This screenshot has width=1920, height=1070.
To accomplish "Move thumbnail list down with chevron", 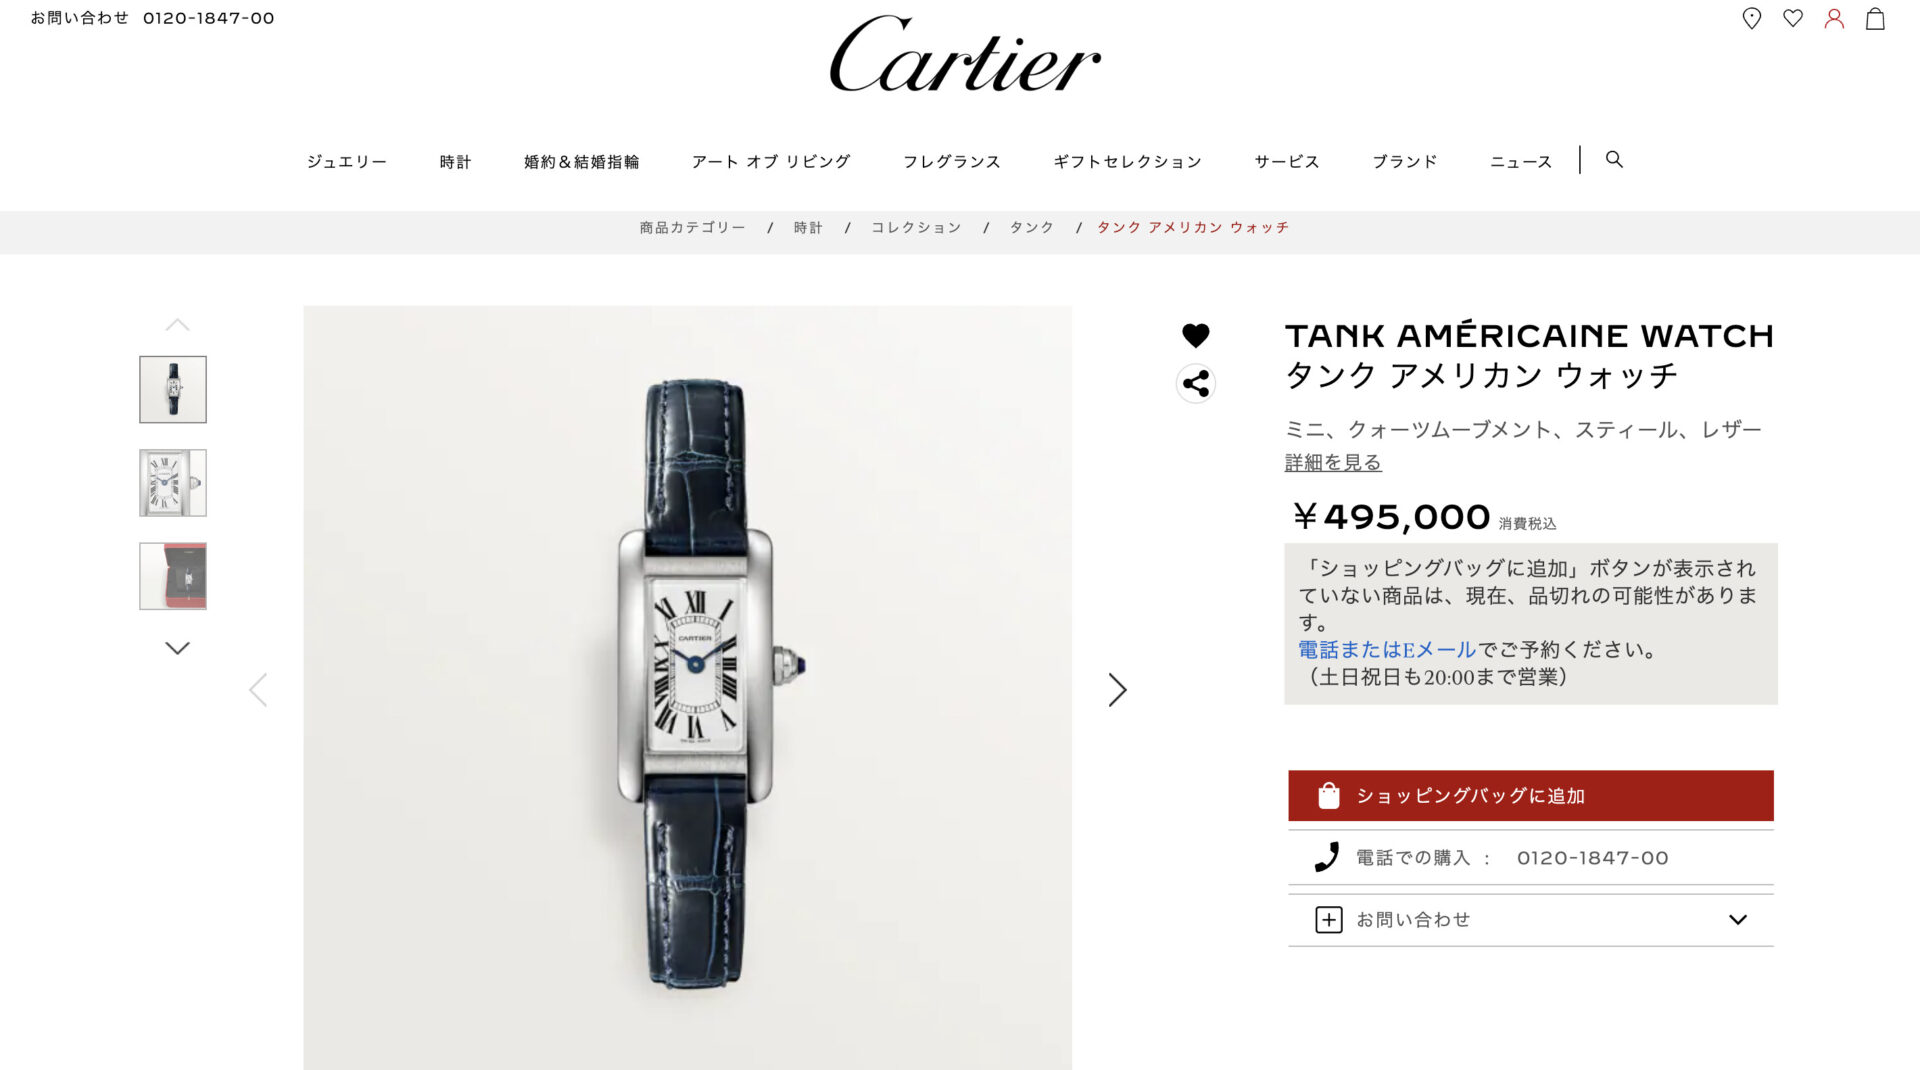I will (x=177, y=648).
